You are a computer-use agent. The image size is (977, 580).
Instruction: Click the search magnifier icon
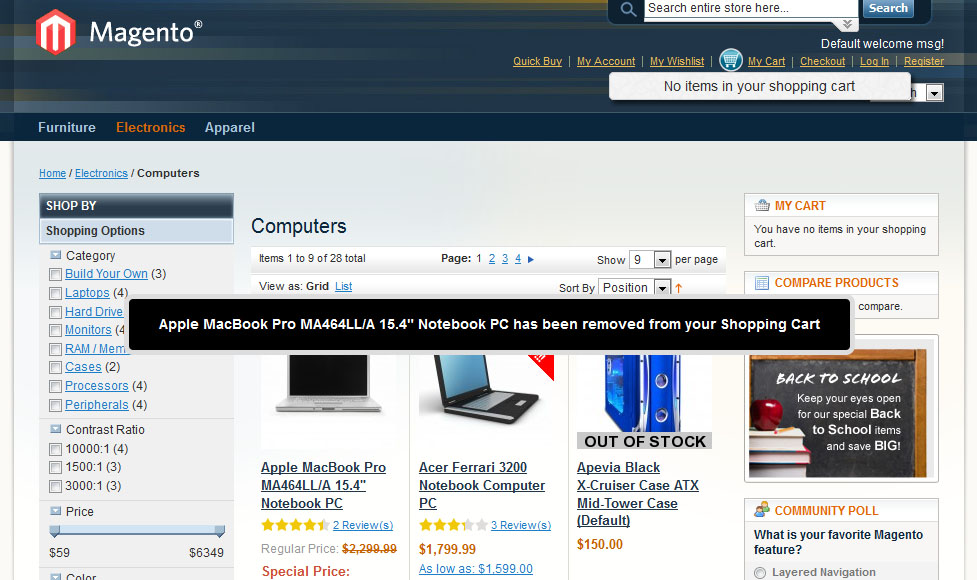tap(628, 9)
